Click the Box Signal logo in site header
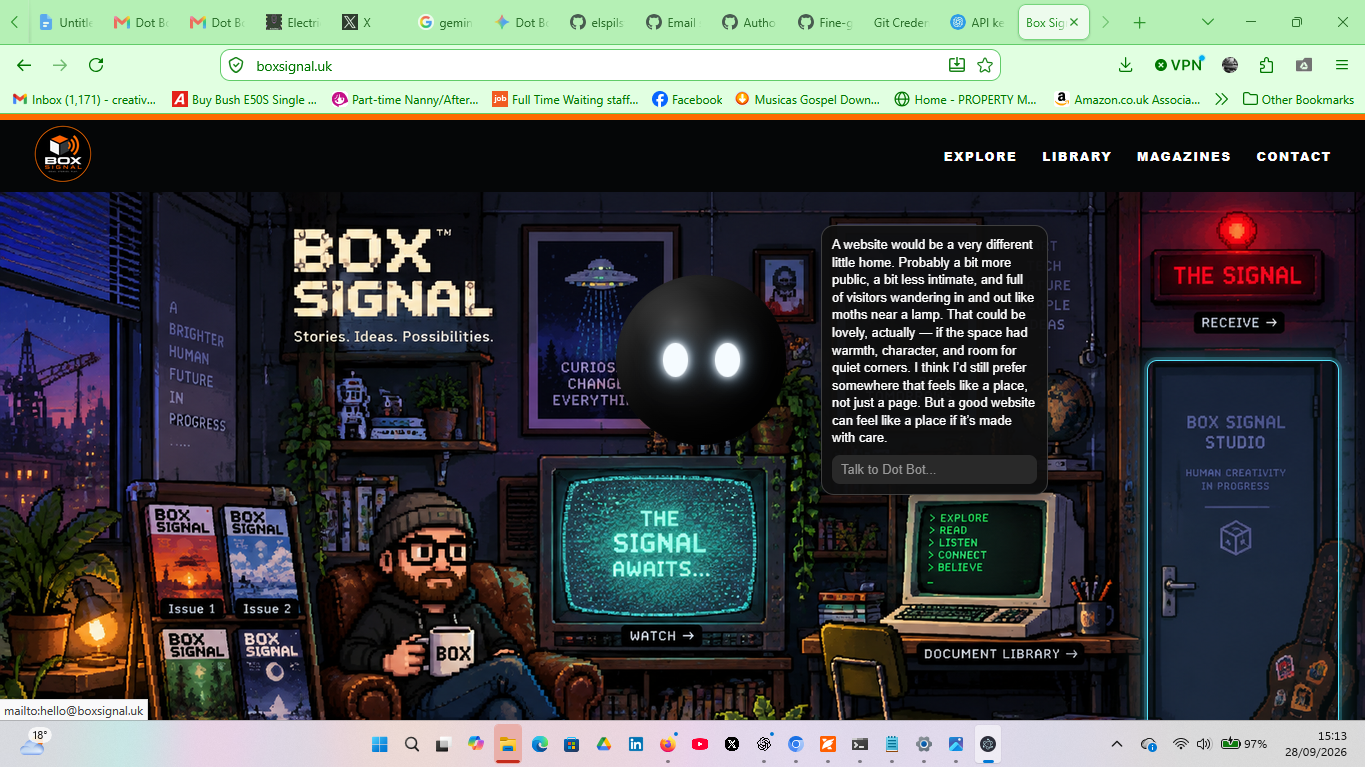Image resolution: width=1365 pixels, height=767 pixels. click(x=63, y=154)
